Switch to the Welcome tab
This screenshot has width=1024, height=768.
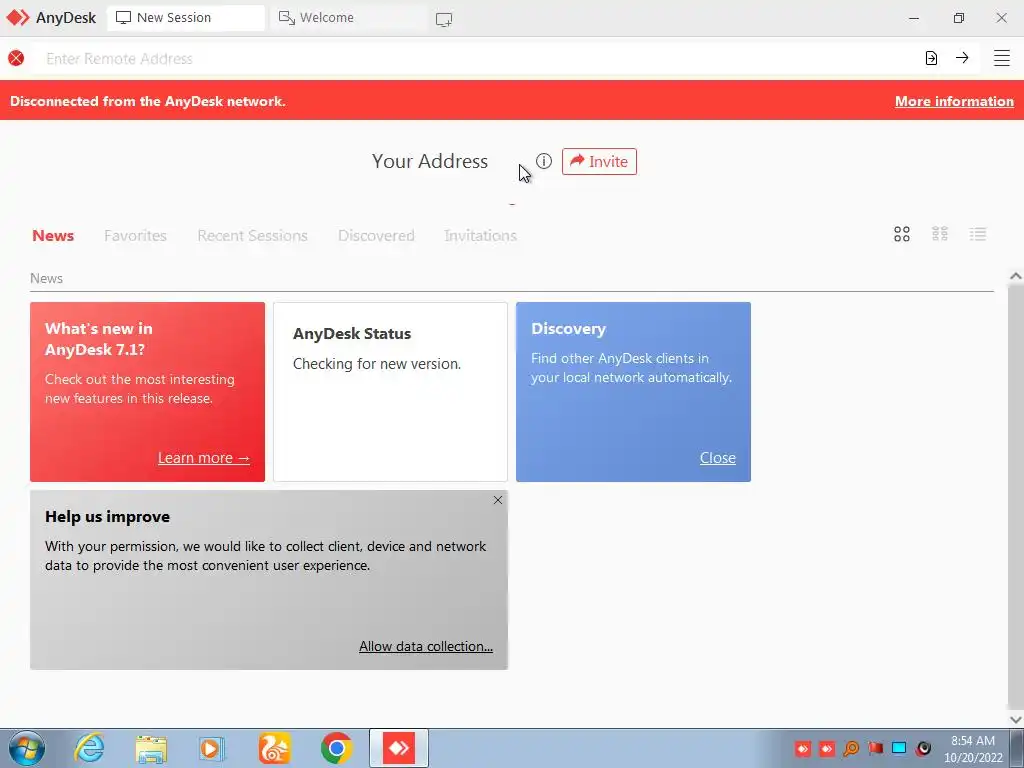[346, 18]
